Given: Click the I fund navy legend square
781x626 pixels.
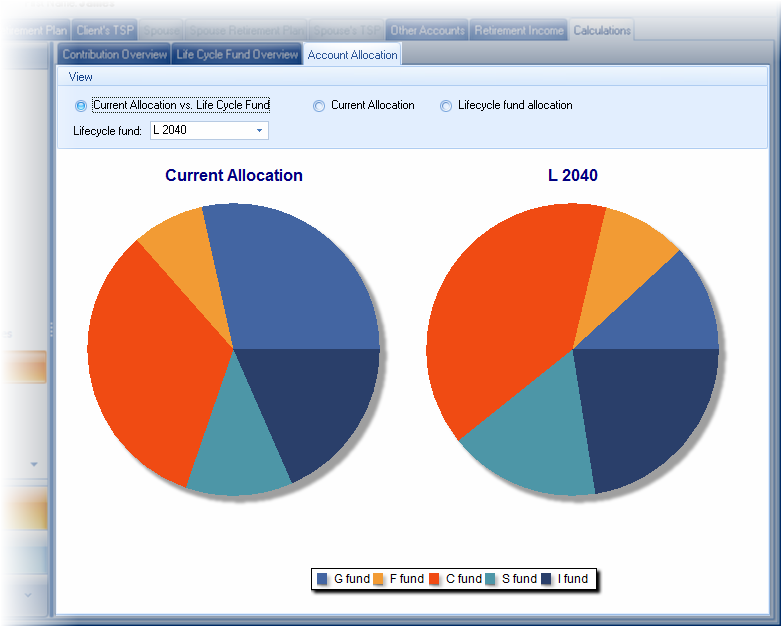Looking at the screenshot, I should (547, 579).
